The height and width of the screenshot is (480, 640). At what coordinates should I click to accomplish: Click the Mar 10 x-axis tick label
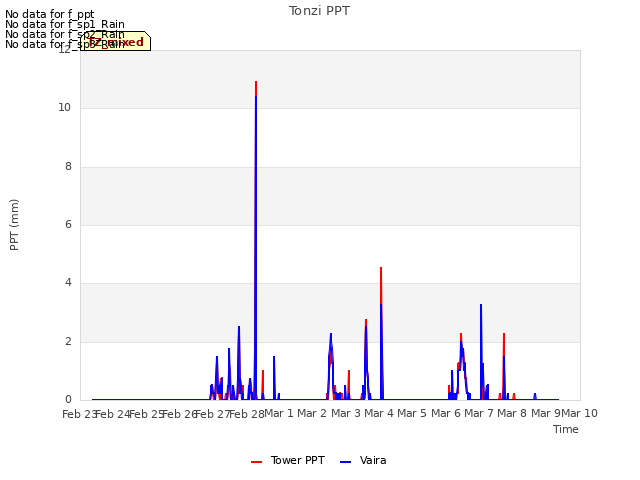point(579,413)
